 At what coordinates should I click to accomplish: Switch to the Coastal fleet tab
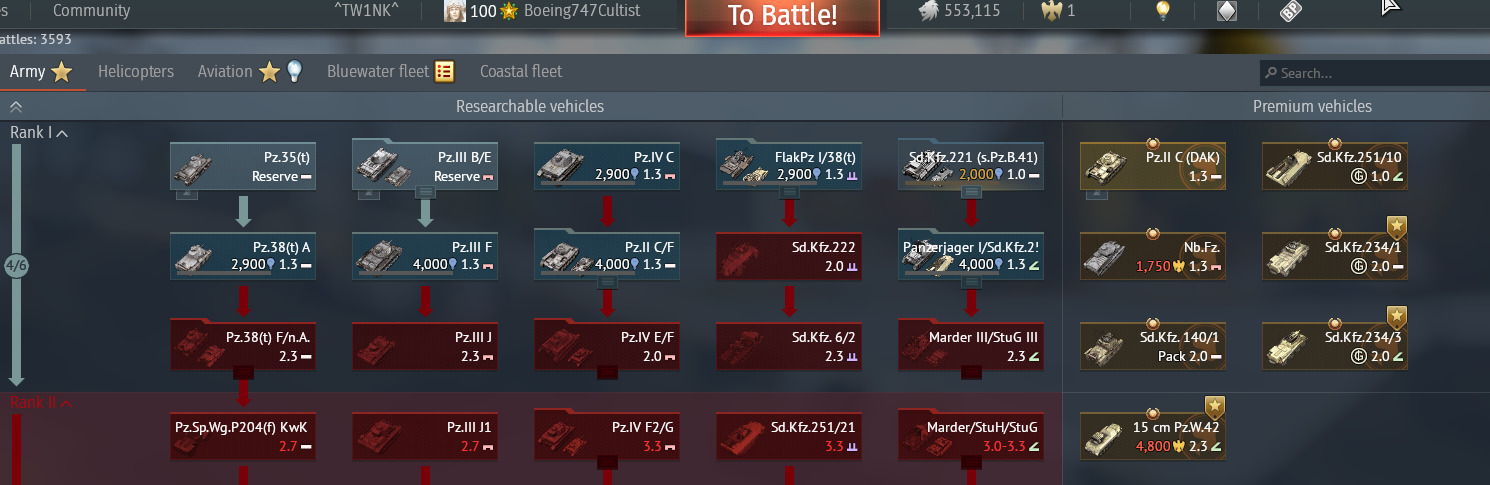click(521, 71)
